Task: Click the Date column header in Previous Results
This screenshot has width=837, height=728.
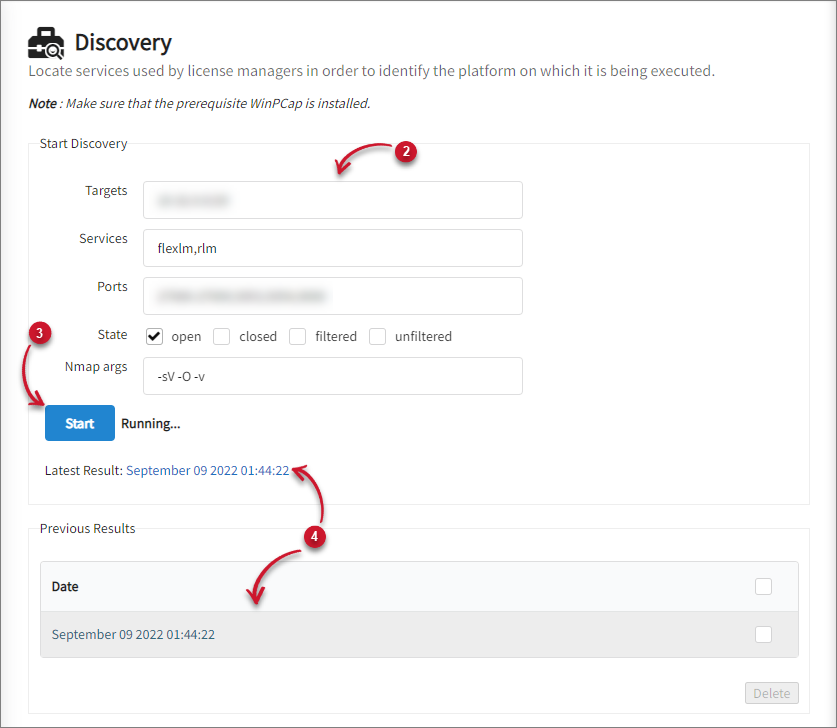Action: [x=64, y=586]
